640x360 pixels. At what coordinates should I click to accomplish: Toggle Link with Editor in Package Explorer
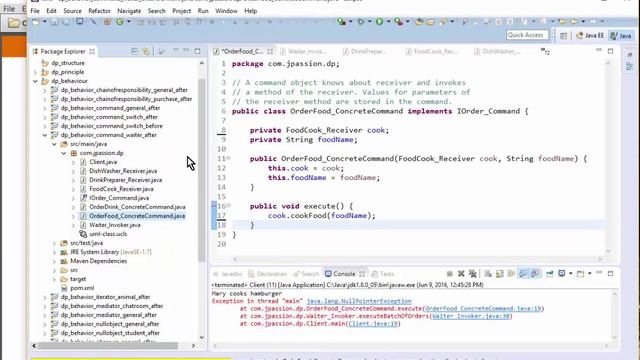coord(146,51)
